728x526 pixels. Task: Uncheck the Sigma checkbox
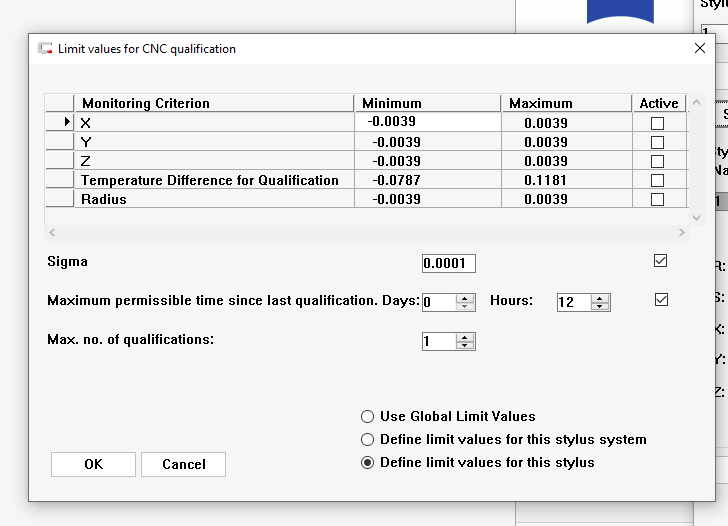pos(660,261)
